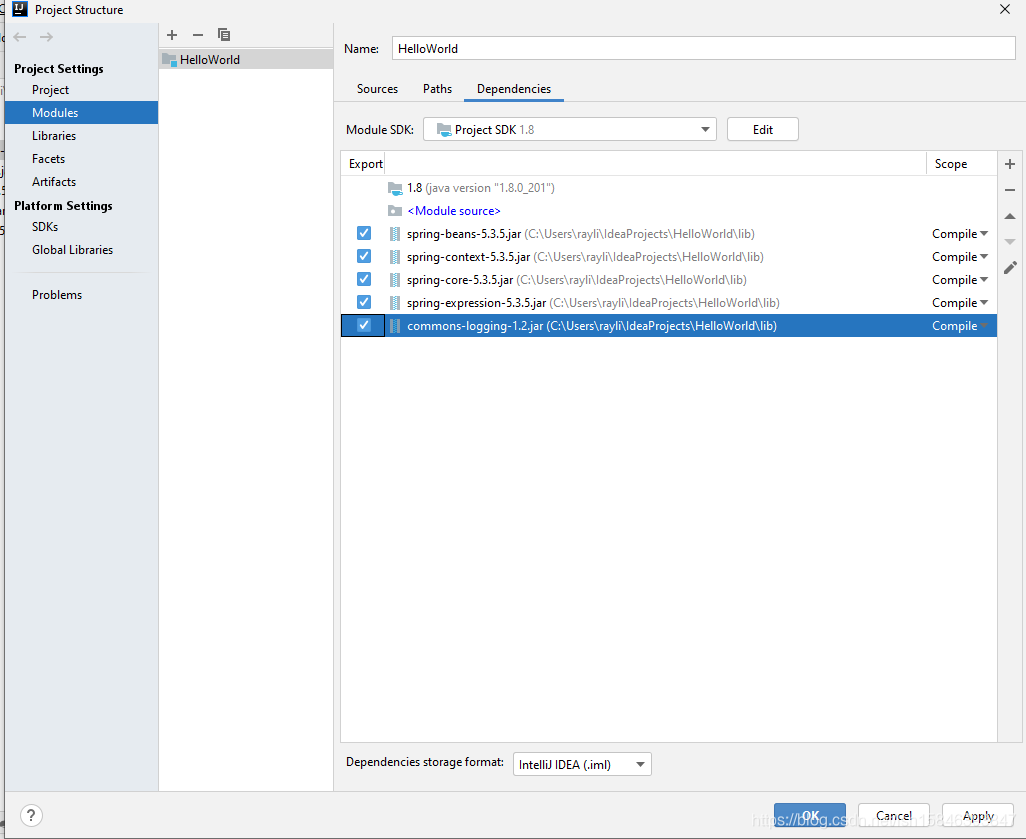The width and height of the screenshot is (1026, 839).
Task: Click IntelliJ logo in title bar
Action: click(x=20, y=9)
